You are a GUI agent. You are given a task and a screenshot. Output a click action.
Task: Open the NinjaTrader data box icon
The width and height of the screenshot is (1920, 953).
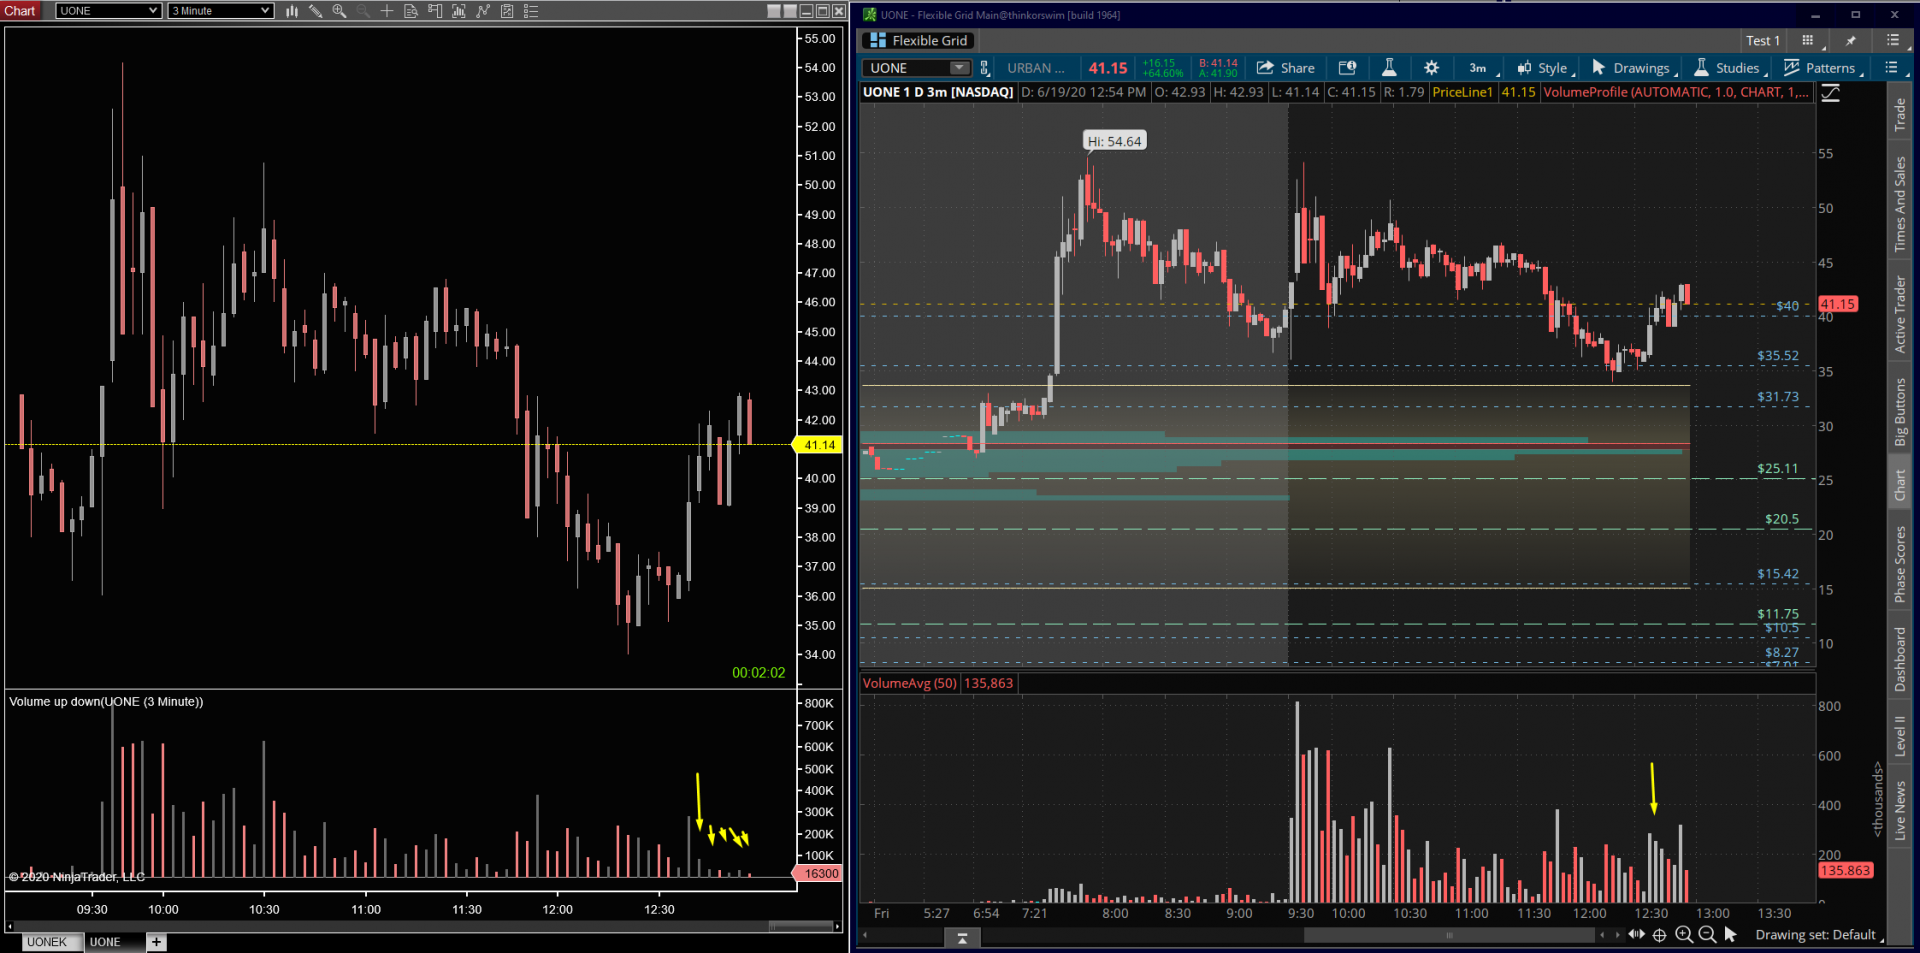[x=411, y=11]
